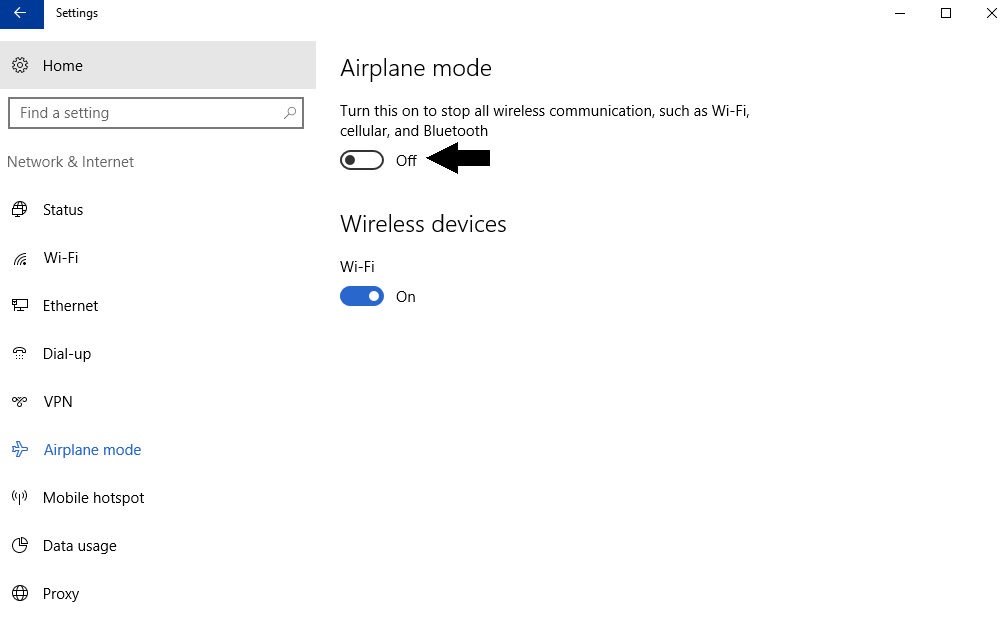Click the back arrow button
The width and height of the screenshot is (1006, 627).
pos(21,13)
